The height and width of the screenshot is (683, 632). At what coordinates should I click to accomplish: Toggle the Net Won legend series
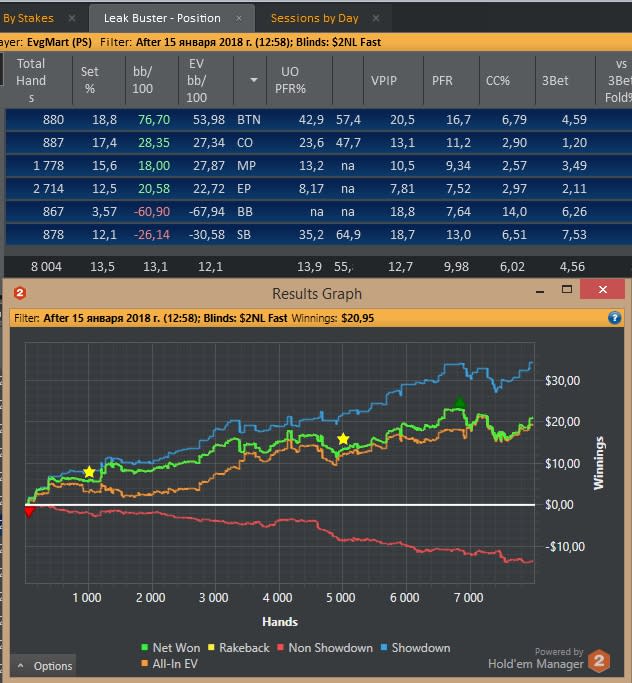point(171,648)
